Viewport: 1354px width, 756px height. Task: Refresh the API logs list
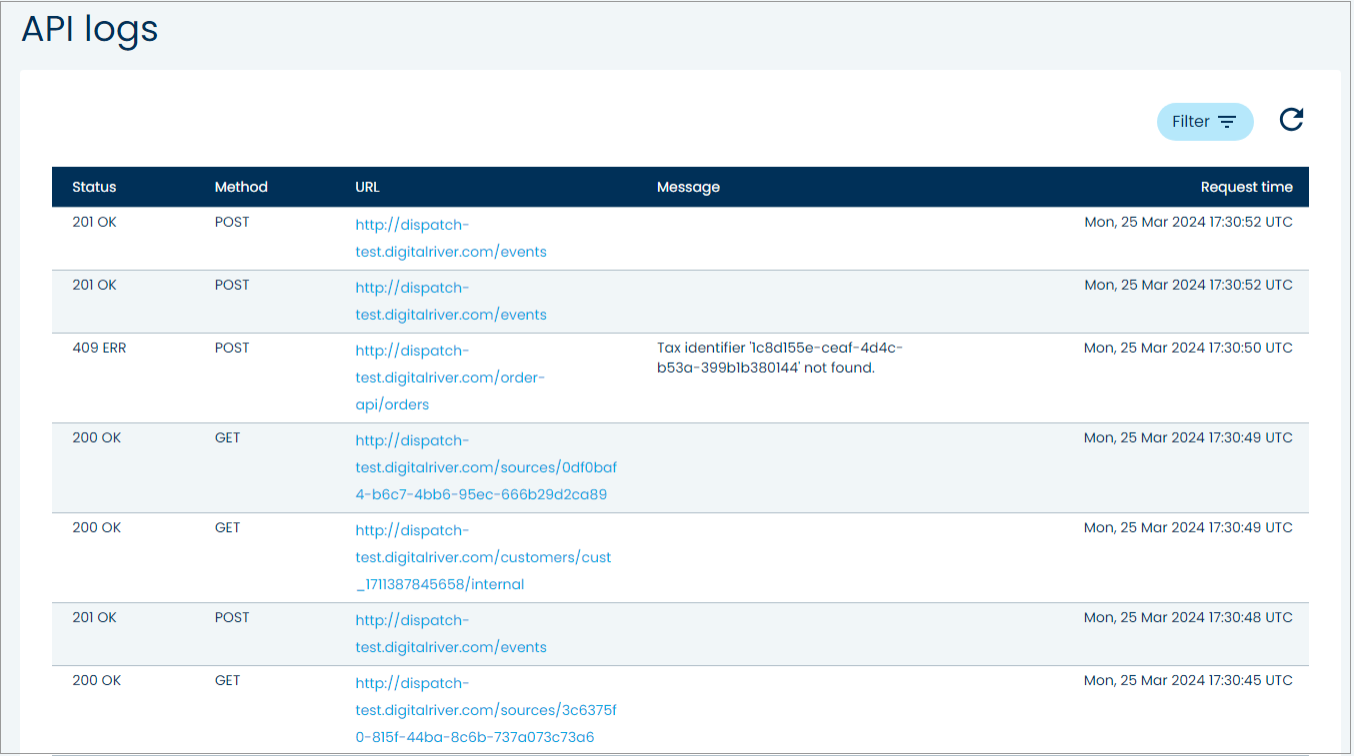tap(1291, 121)
